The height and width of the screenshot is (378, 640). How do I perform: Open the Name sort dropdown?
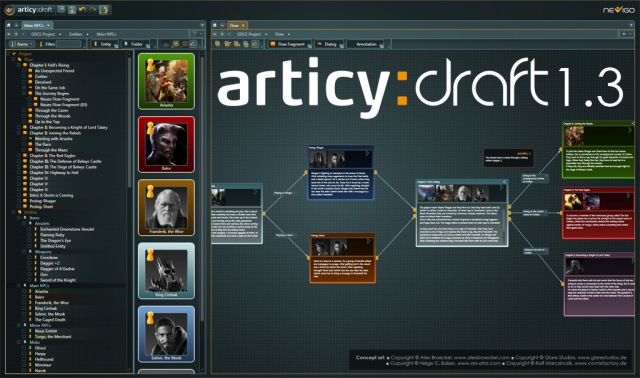click(x=22, y=44)
